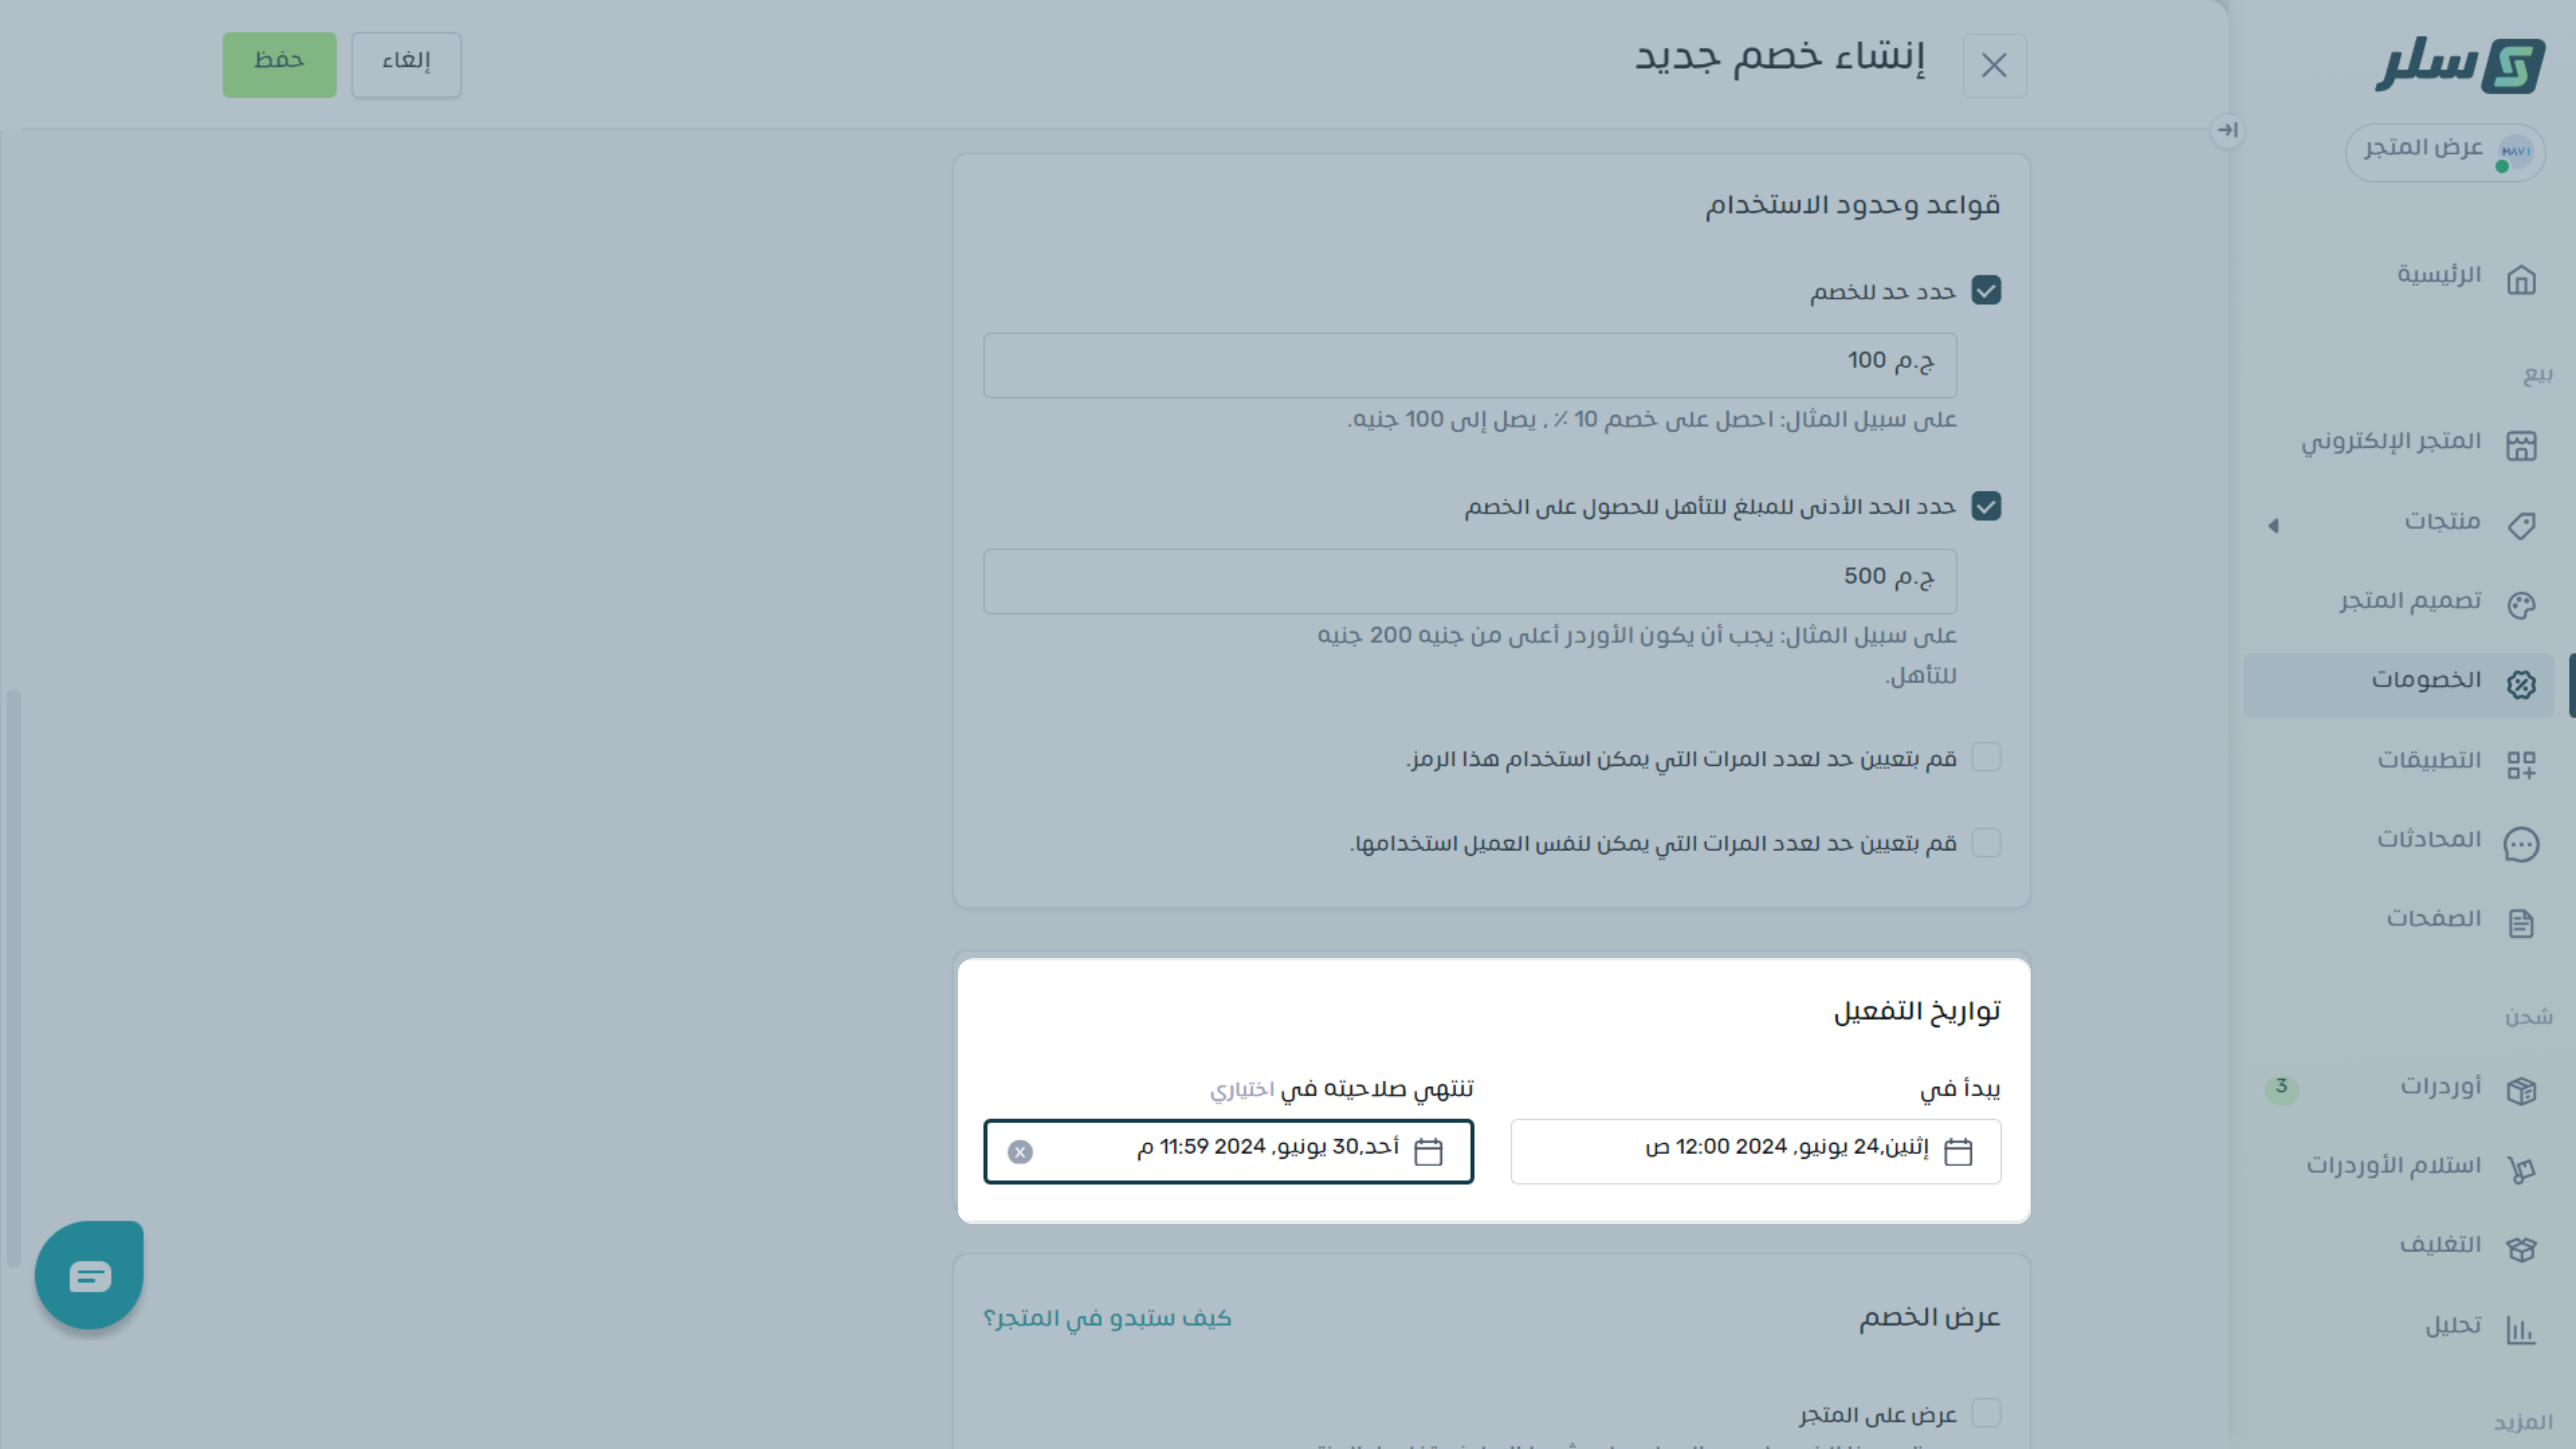Click the Zid logo icon

2512,66
